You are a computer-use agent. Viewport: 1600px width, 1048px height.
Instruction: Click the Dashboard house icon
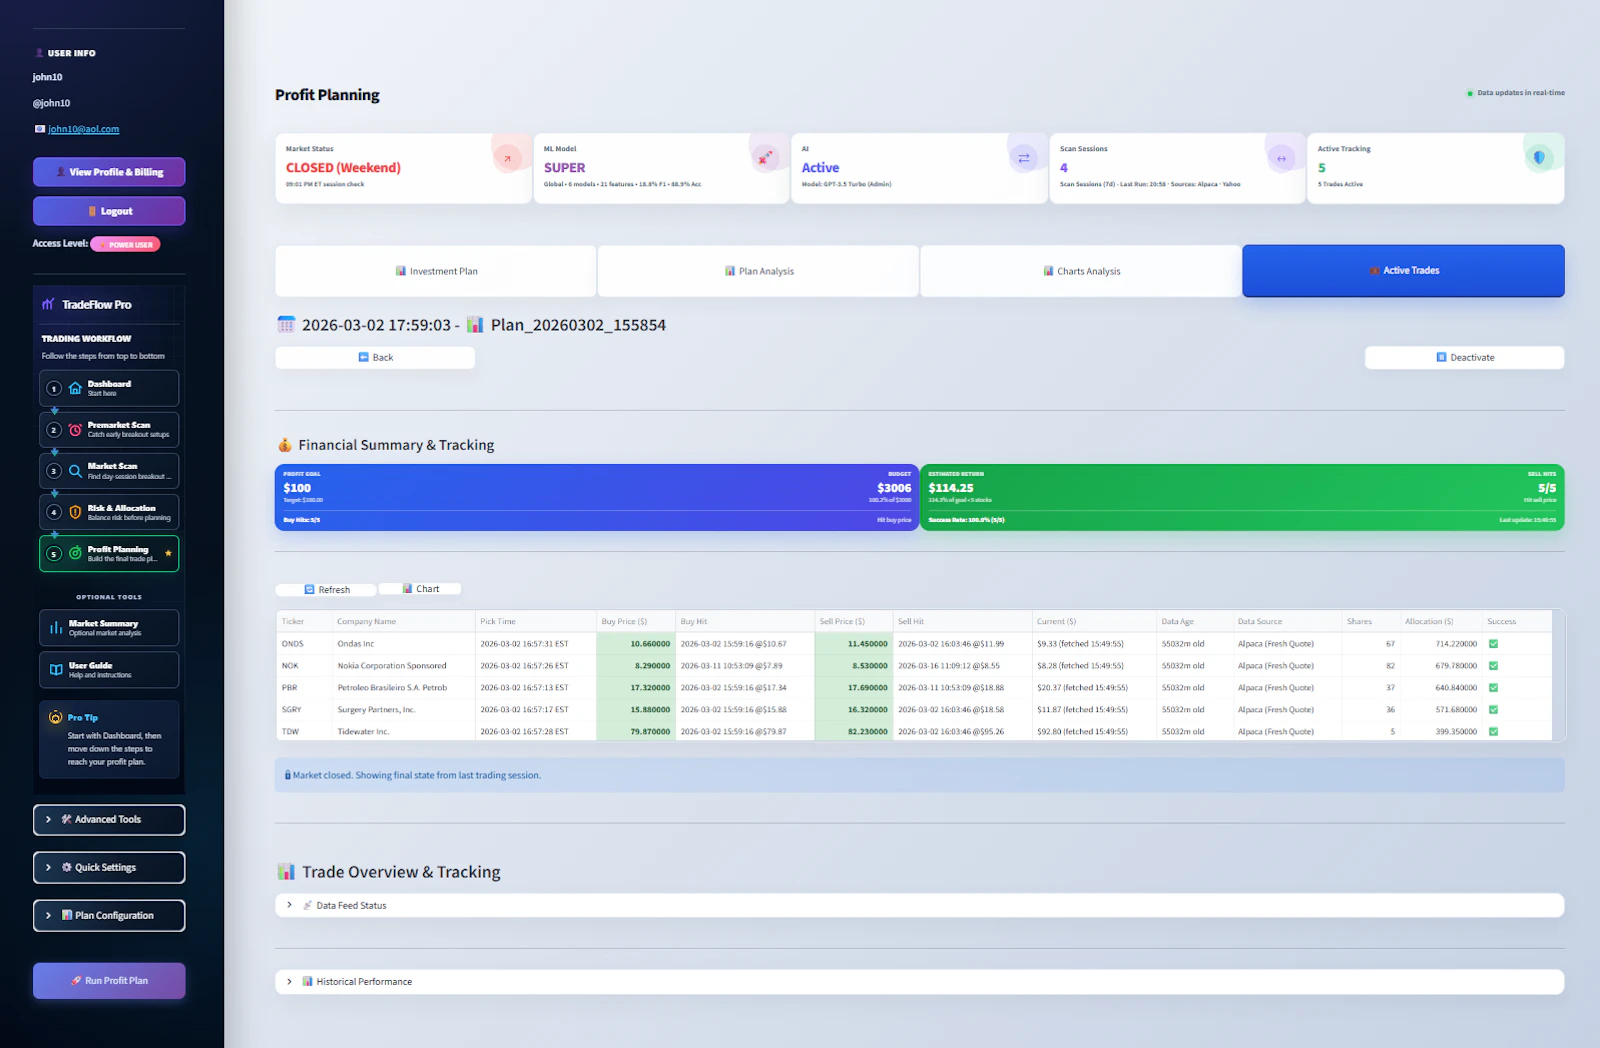tap(75, 388)
